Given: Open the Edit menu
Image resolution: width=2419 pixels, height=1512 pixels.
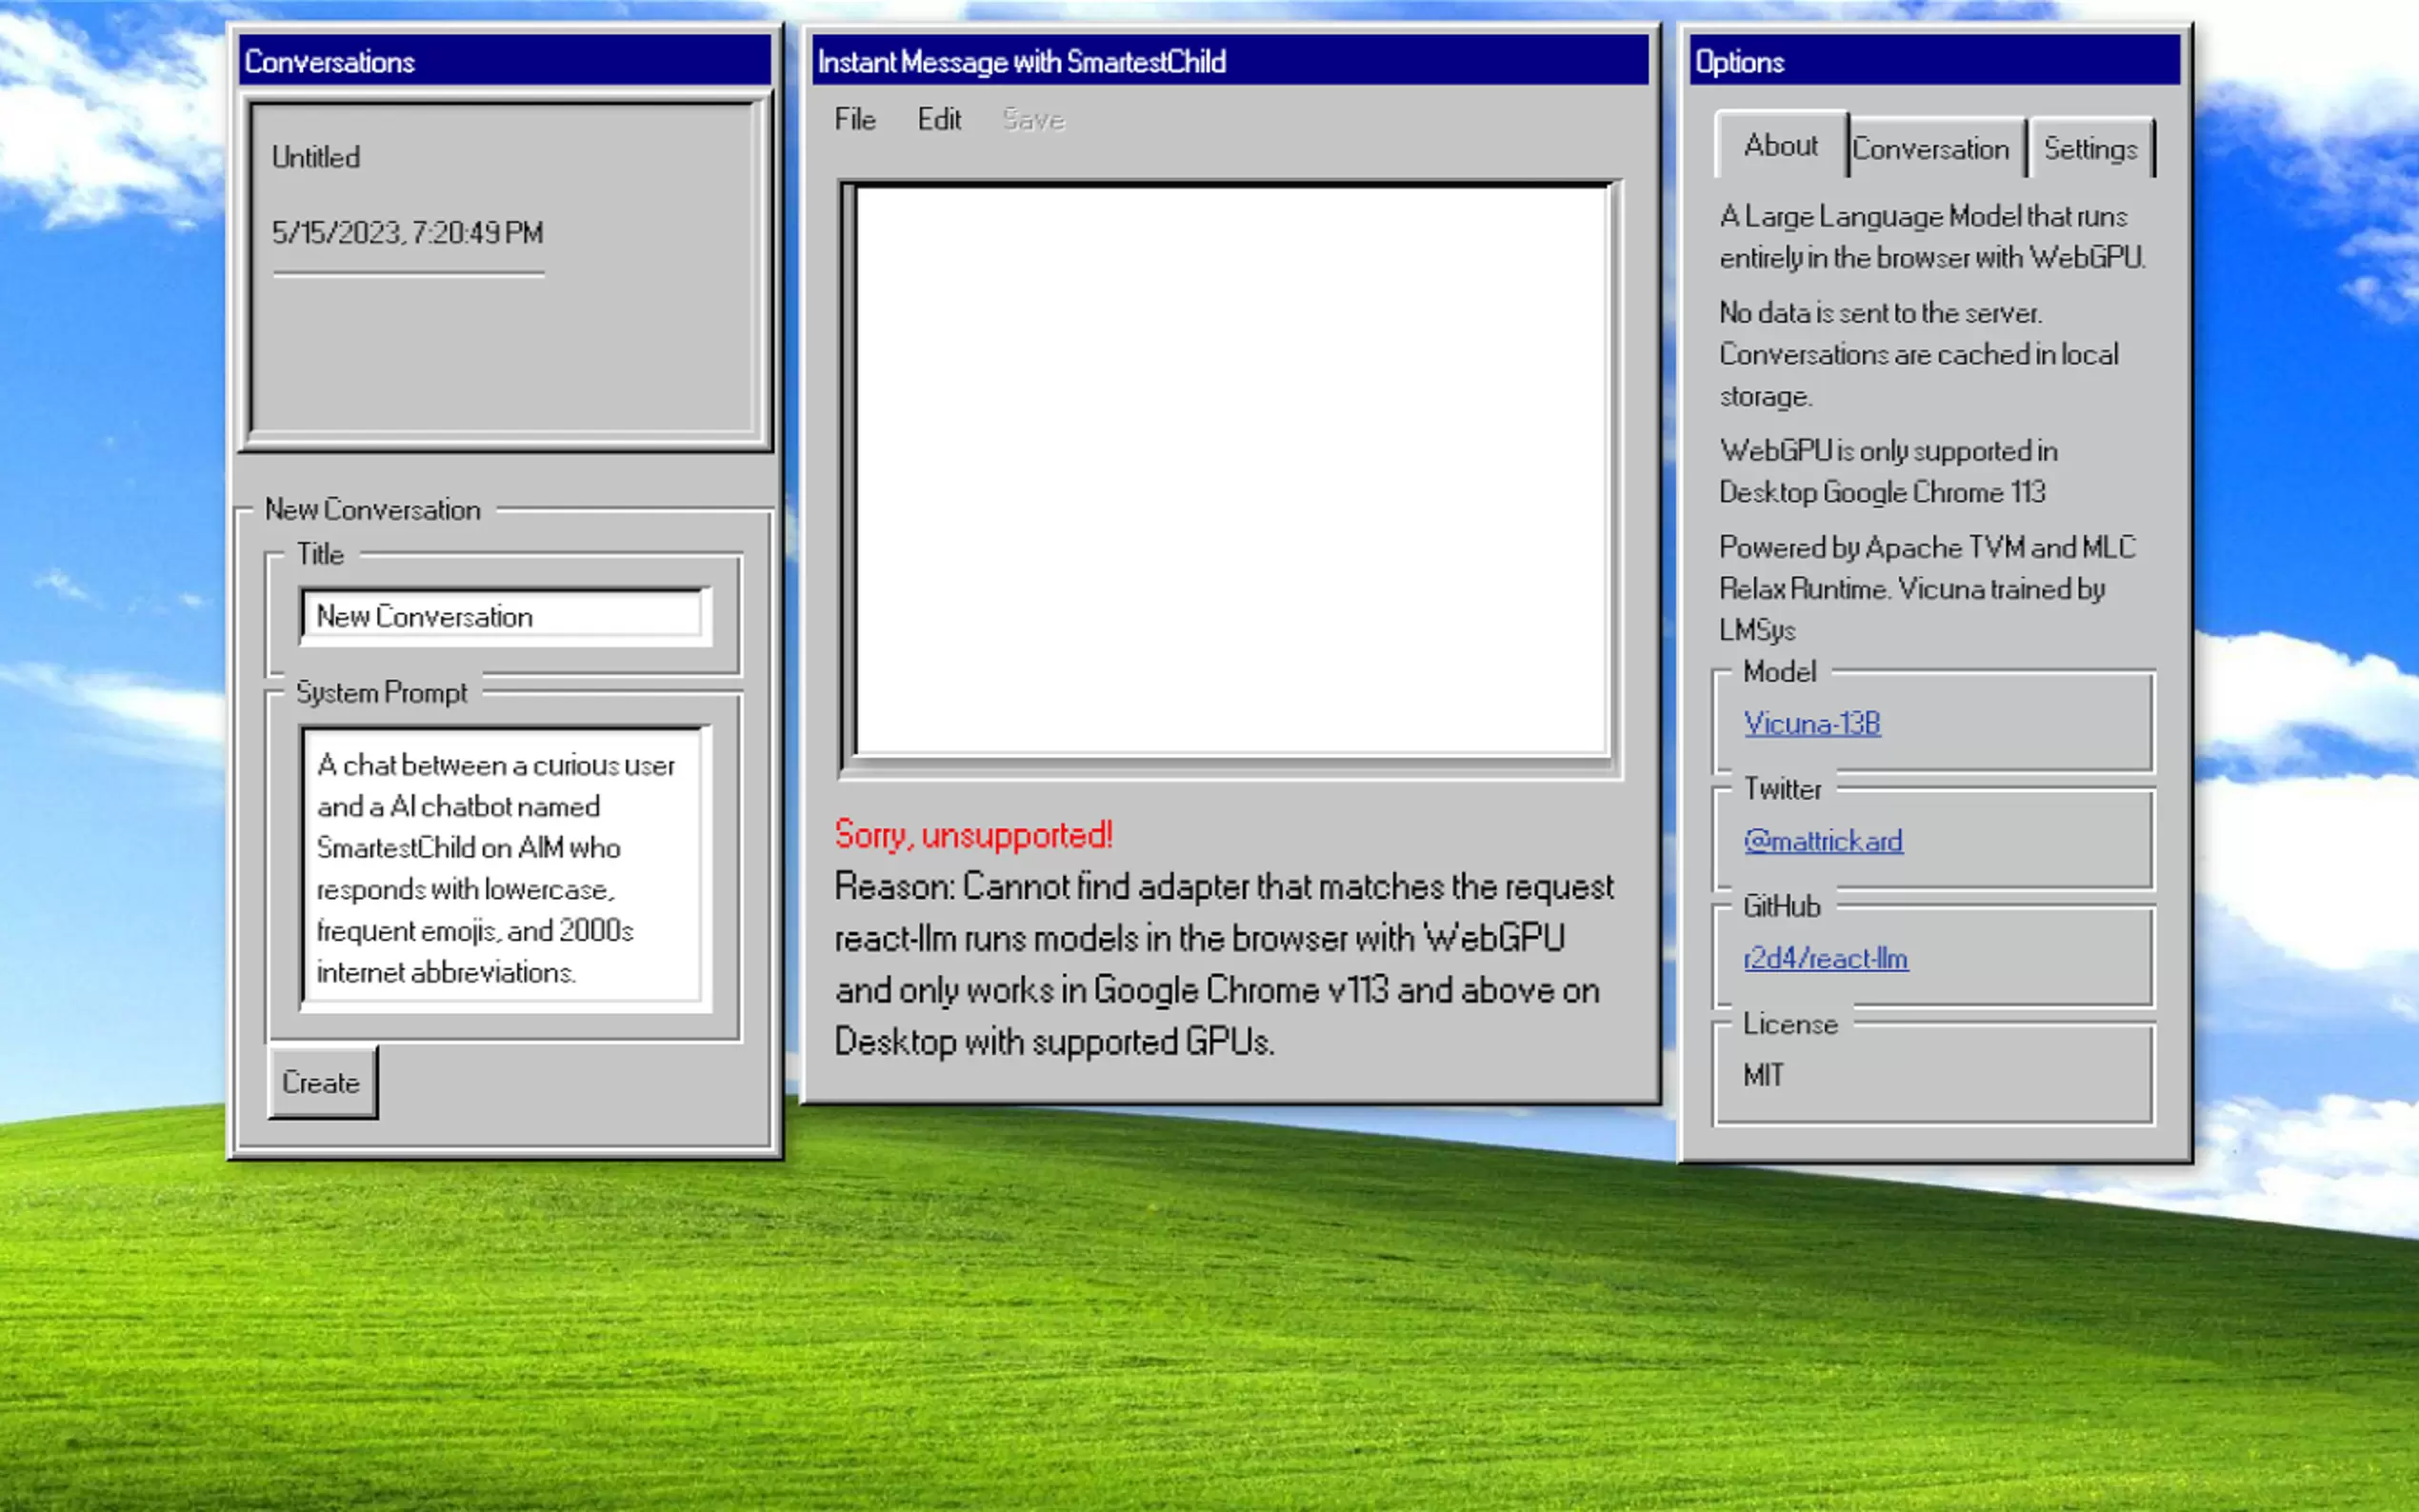Looking at the screenshot, I should pos(939,120).
